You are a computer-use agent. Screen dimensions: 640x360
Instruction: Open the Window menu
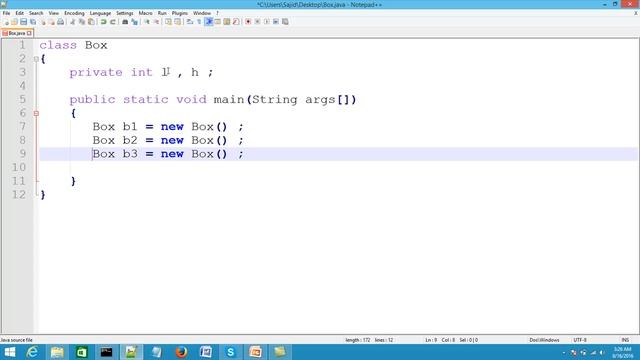click(202, 13)
